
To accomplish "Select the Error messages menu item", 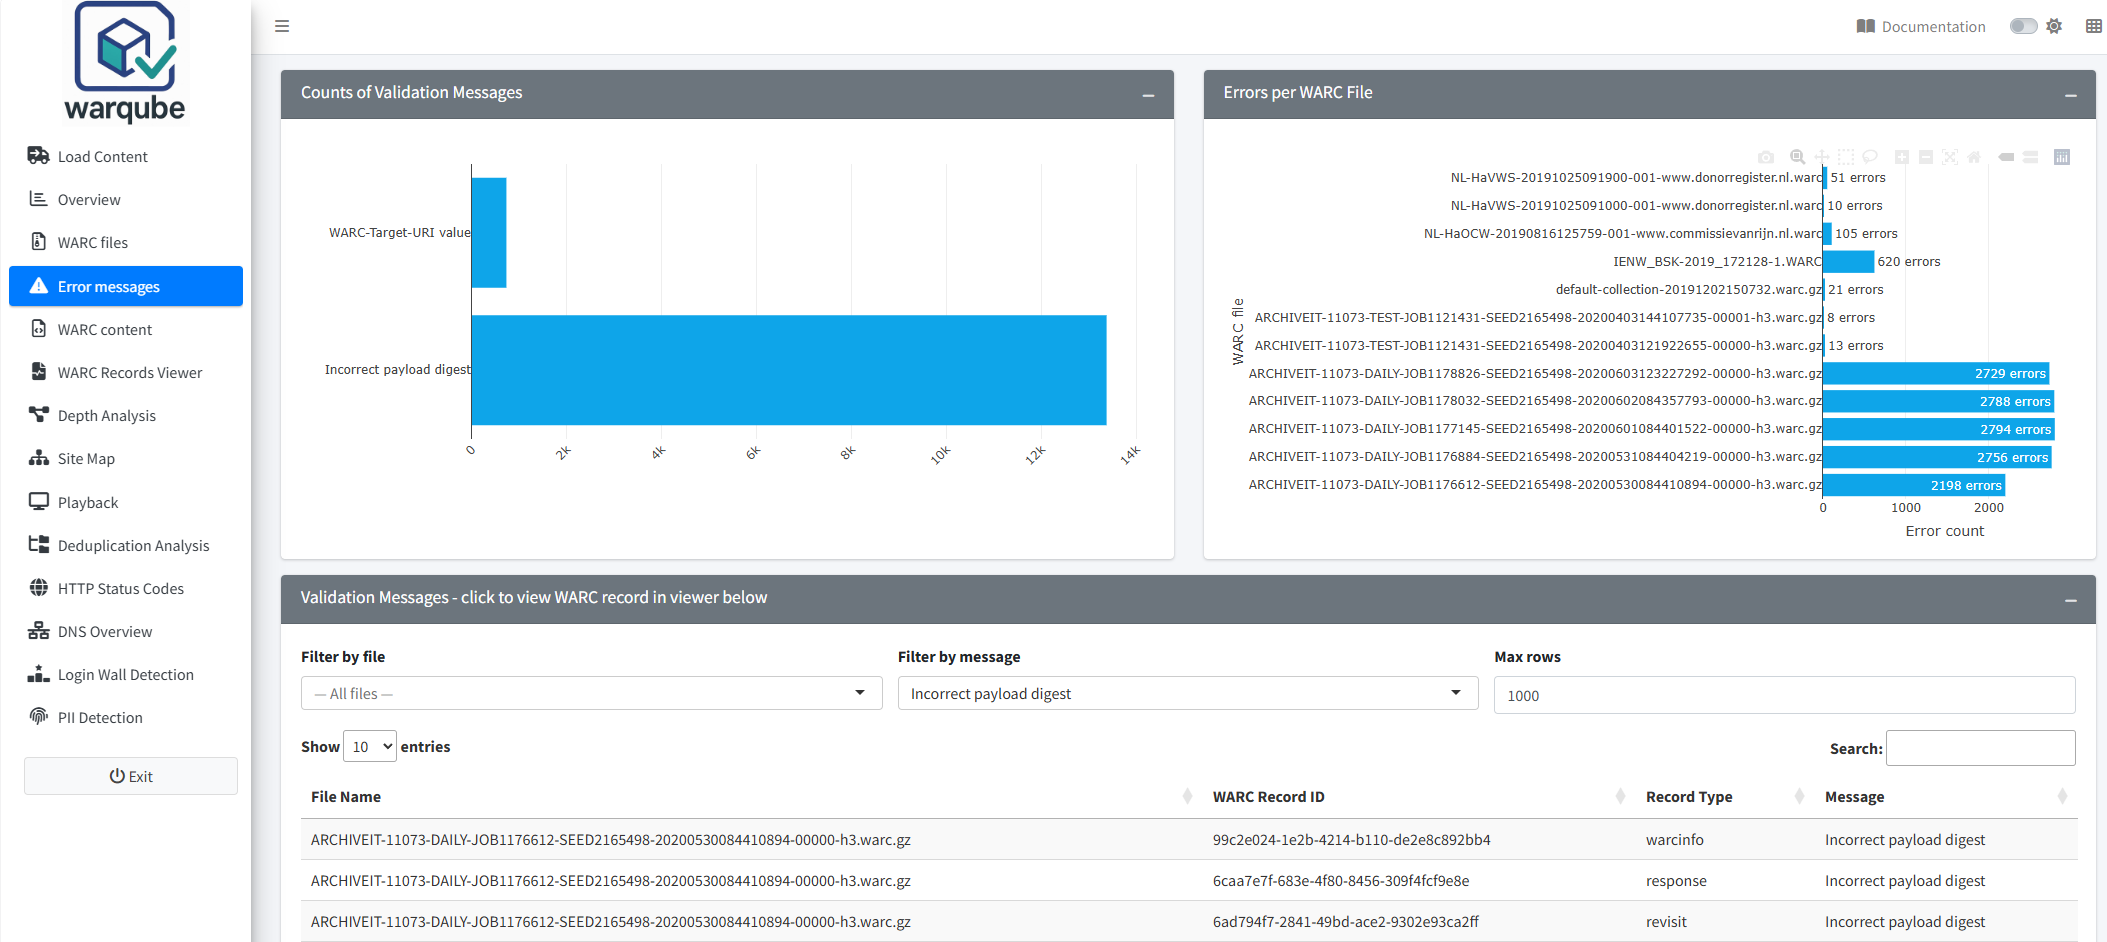I will point(126,286).
